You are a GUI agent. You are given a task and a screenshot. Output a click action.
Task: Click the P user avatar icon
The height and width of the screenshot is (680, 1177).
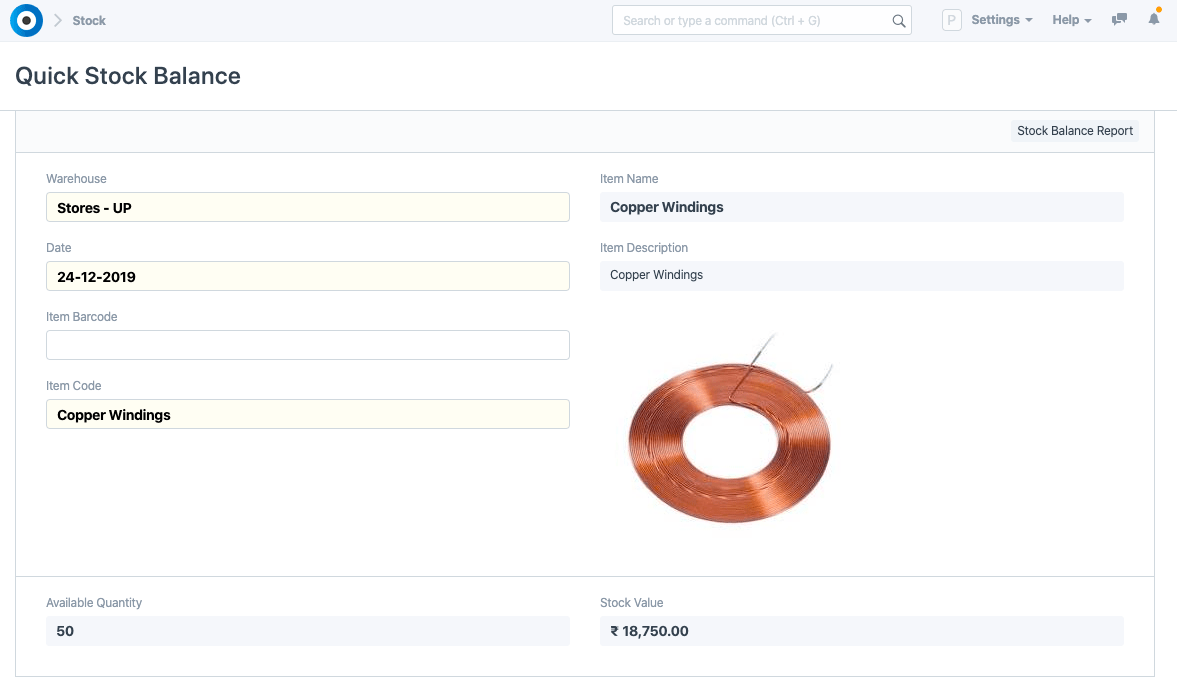951,20
